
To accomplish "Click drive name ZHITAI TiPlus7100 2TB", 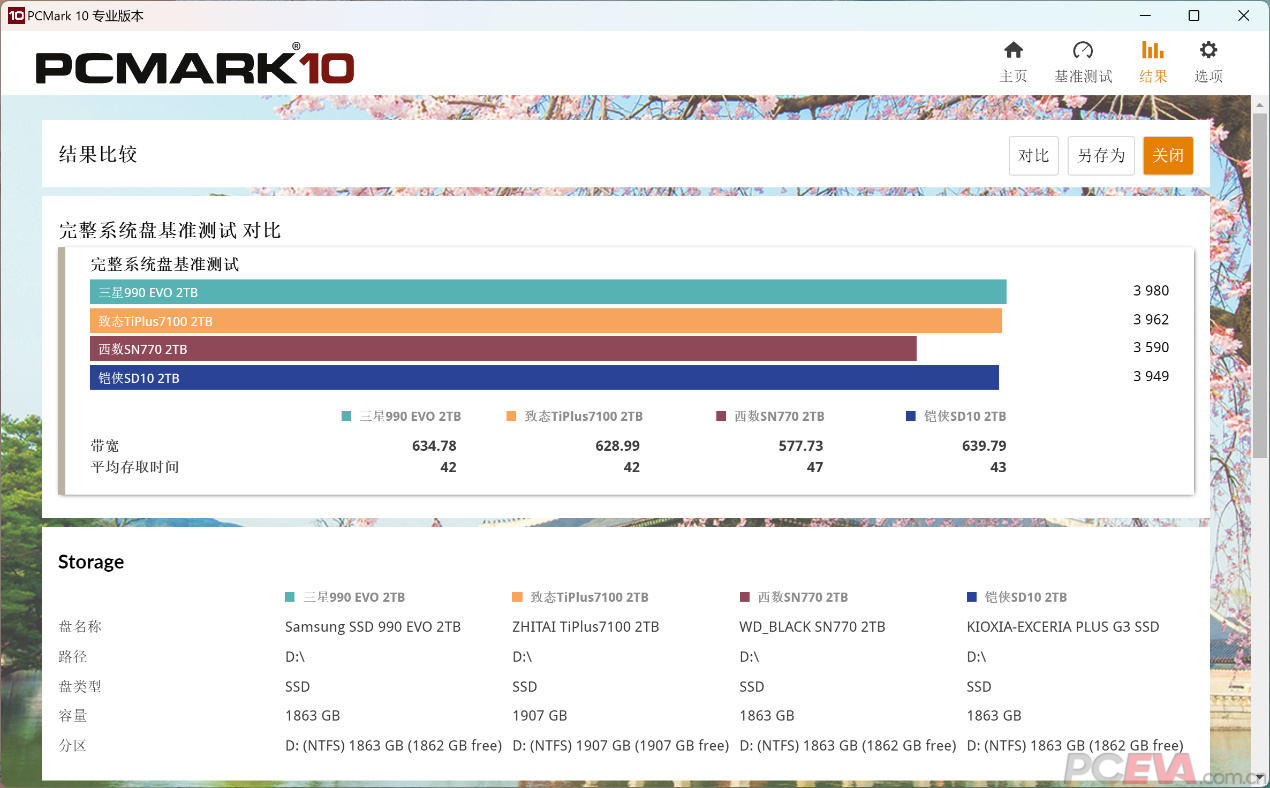I will [x=586, y=627].
